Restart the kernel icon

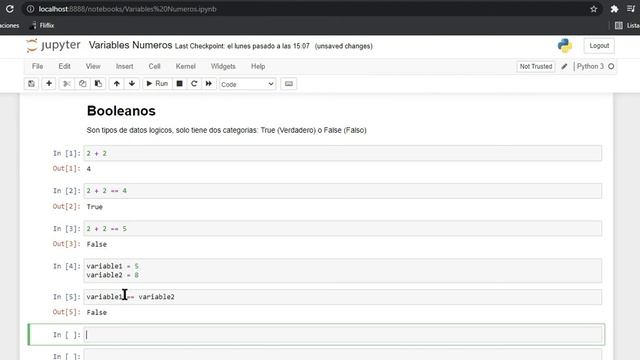pyautogui.click(x=194, y=84)
